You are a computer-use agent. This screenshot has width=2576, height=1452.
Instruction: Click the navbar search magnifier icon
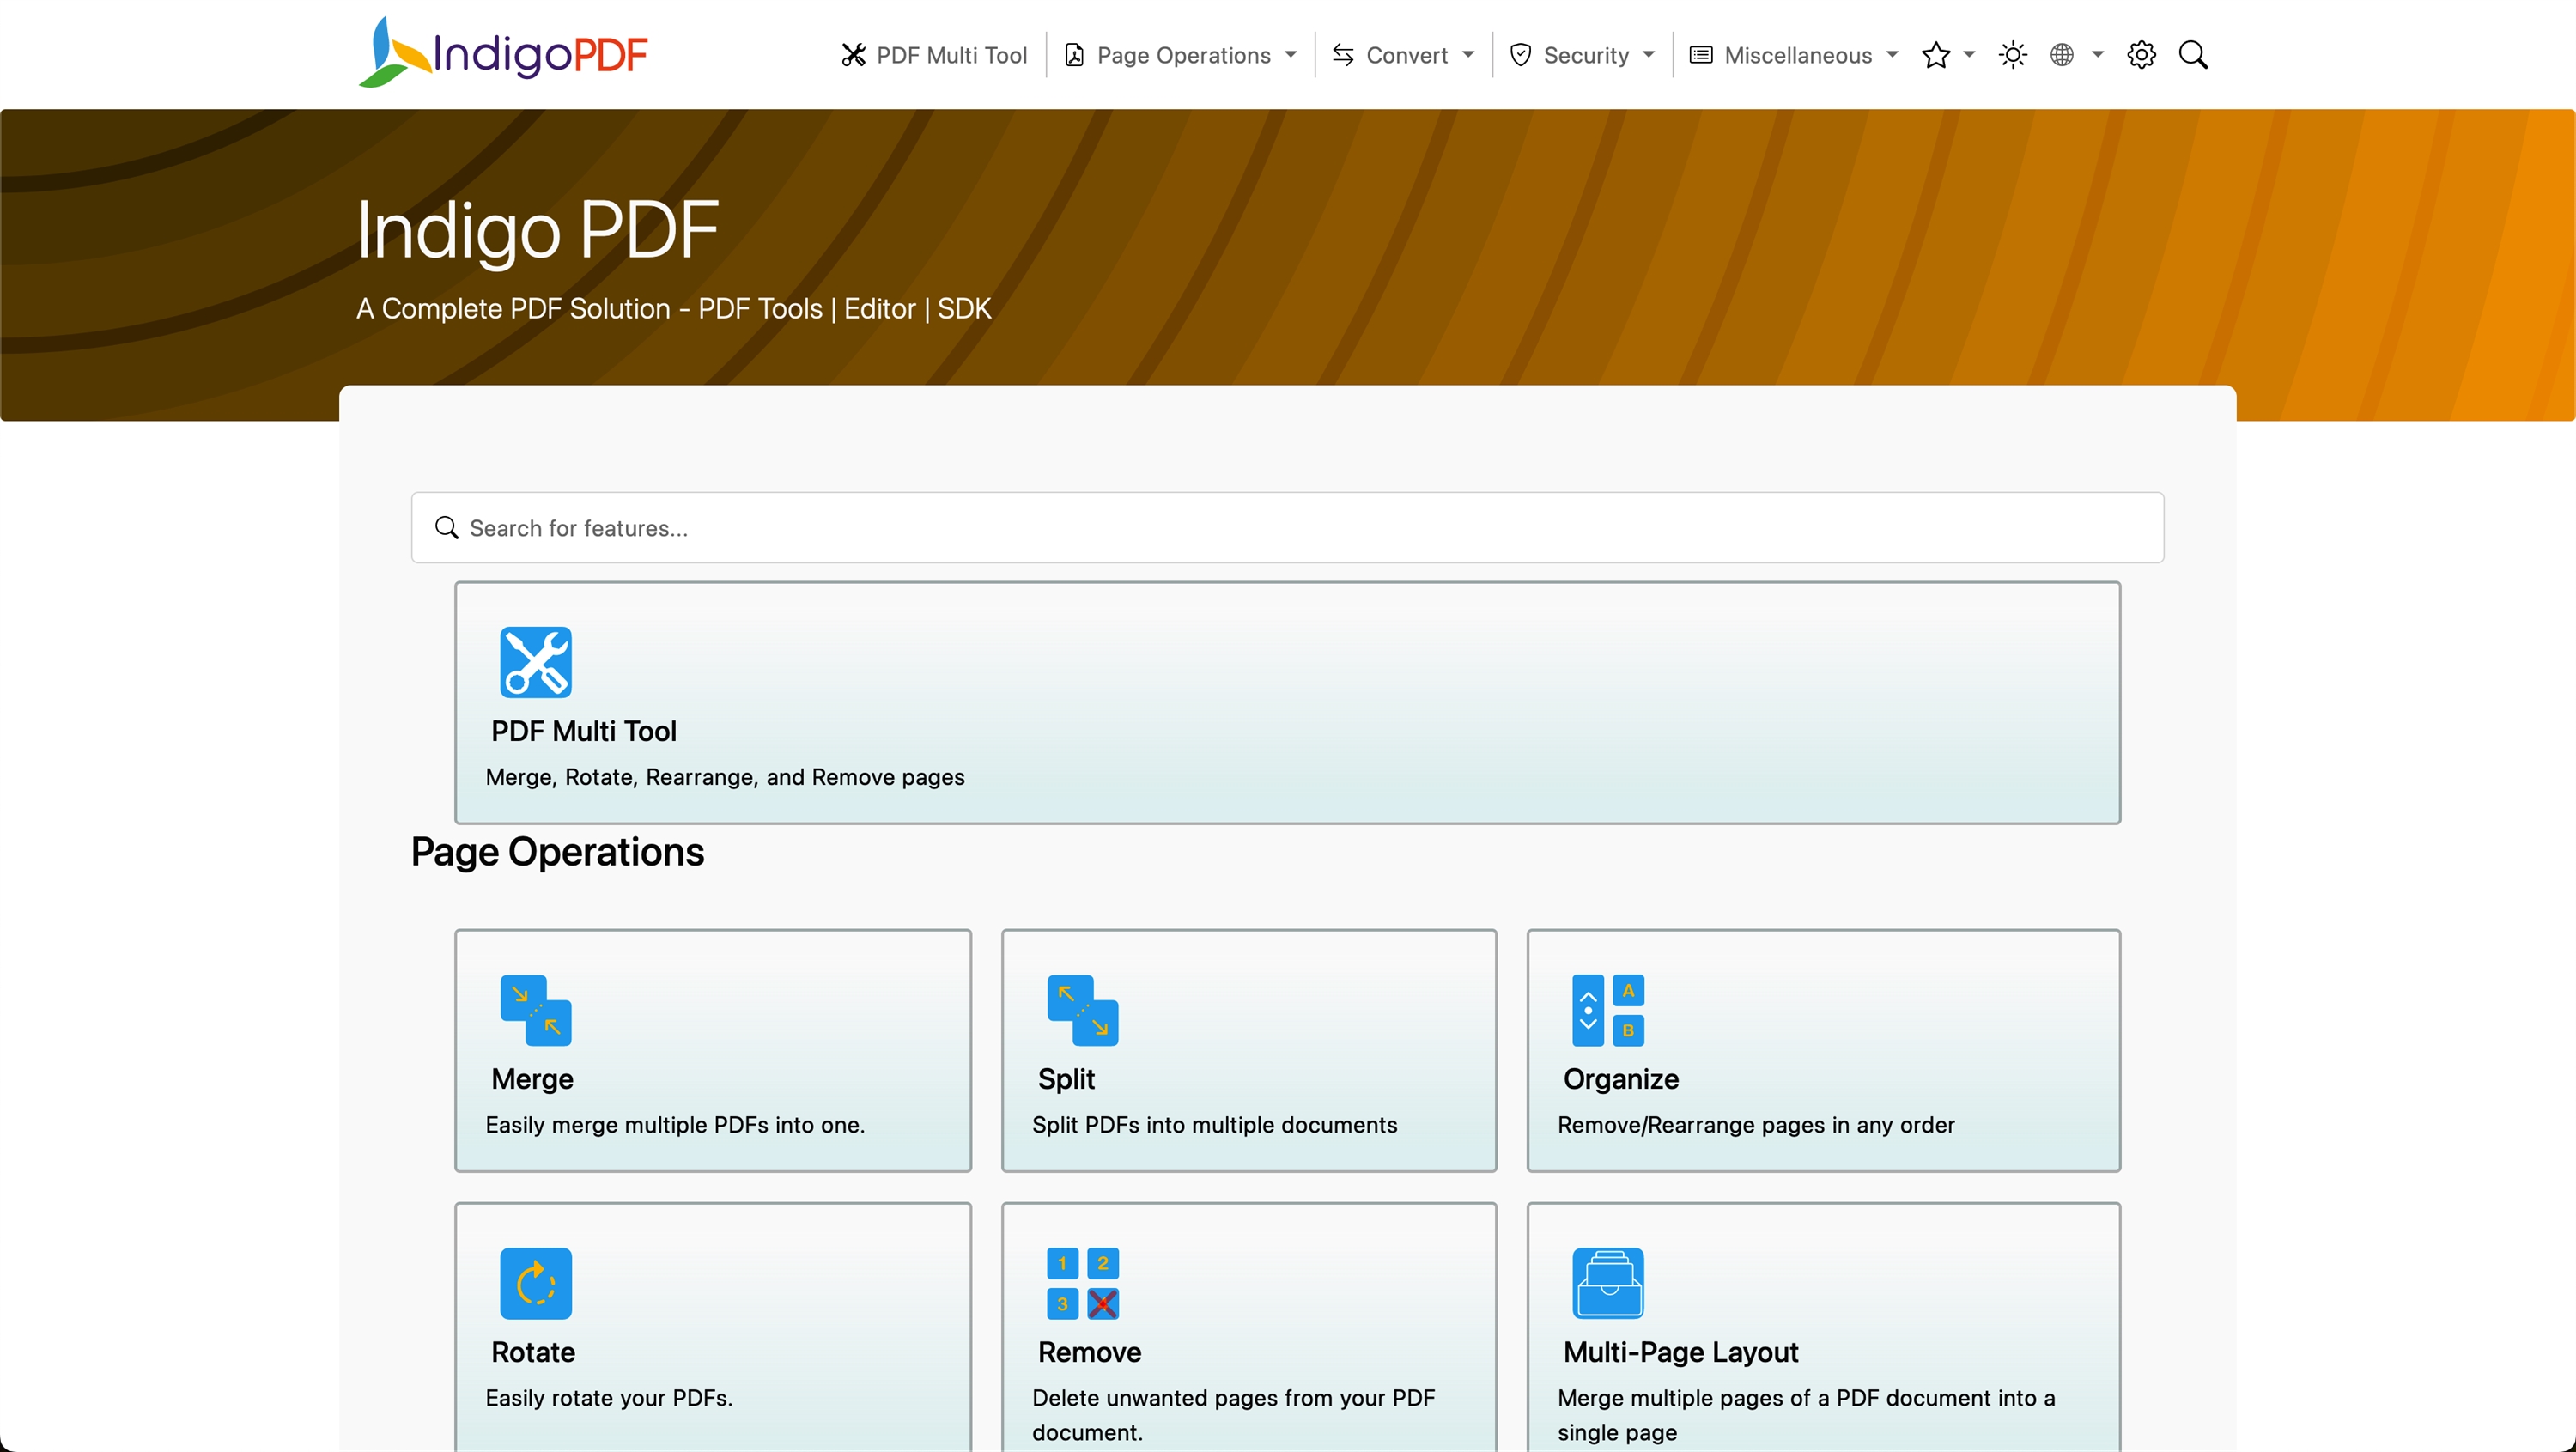tap(2192, 55)
